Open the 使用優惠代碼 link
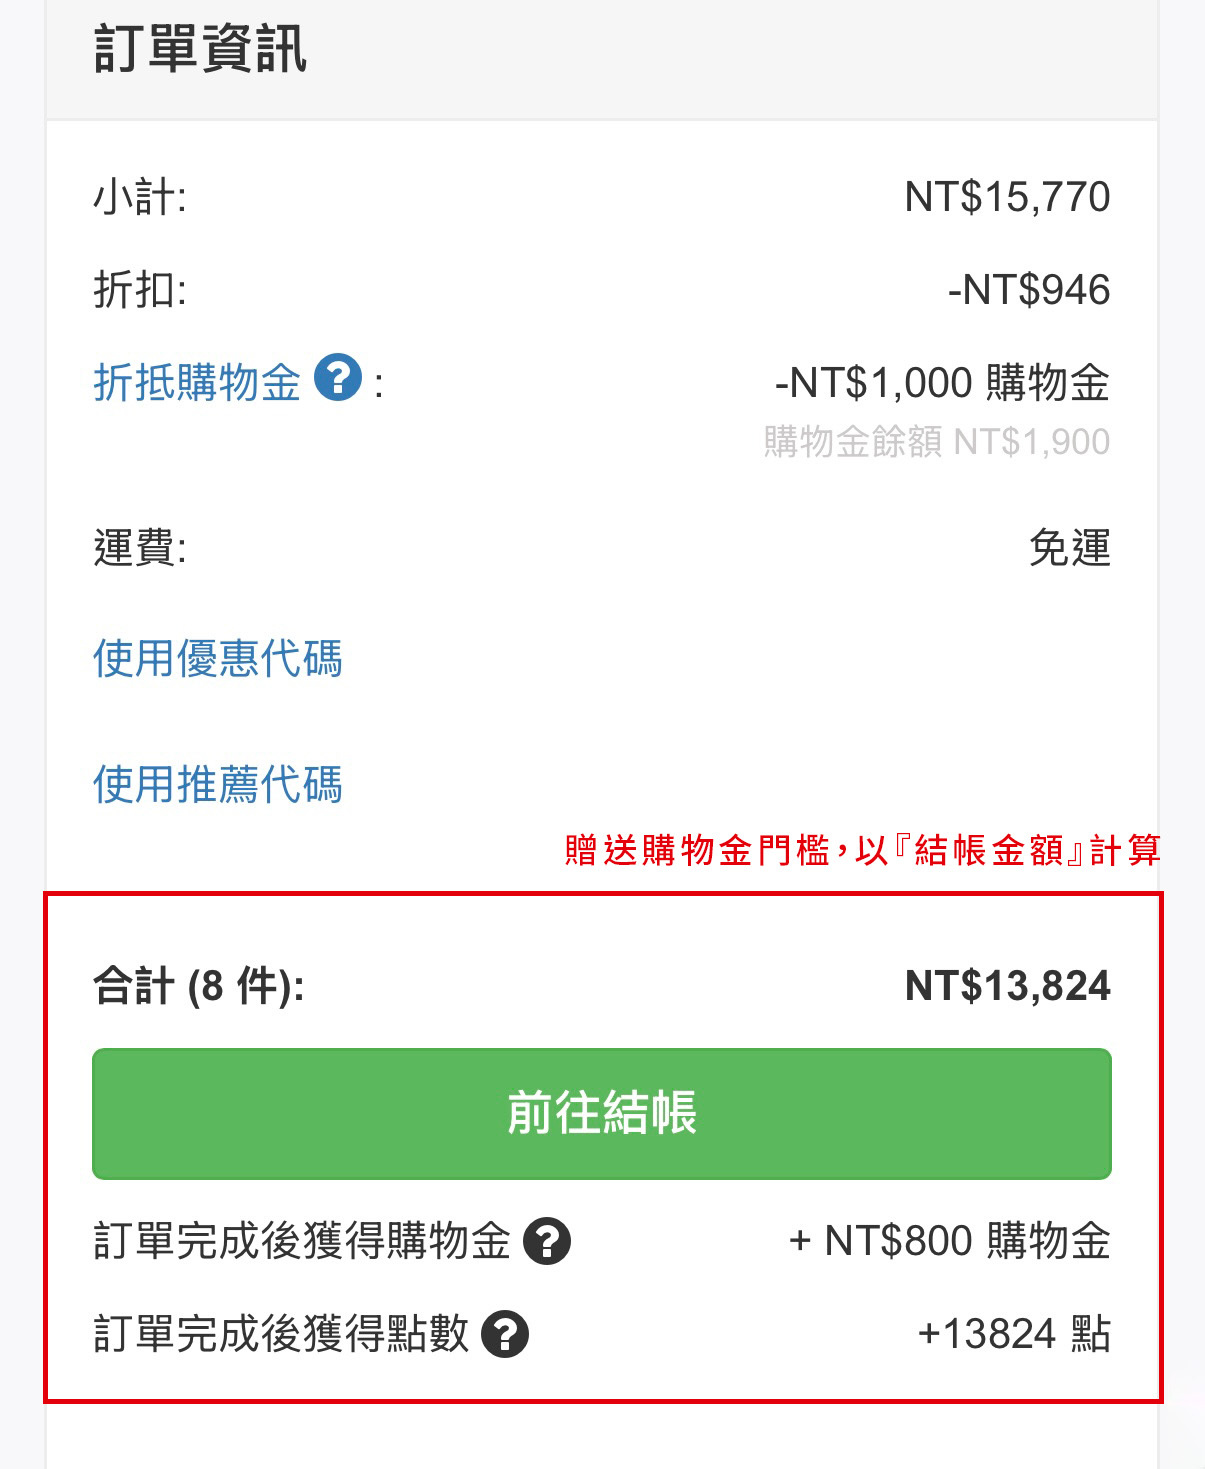The width and height of the screenshot is (1205, 1469). click(218, 659)
